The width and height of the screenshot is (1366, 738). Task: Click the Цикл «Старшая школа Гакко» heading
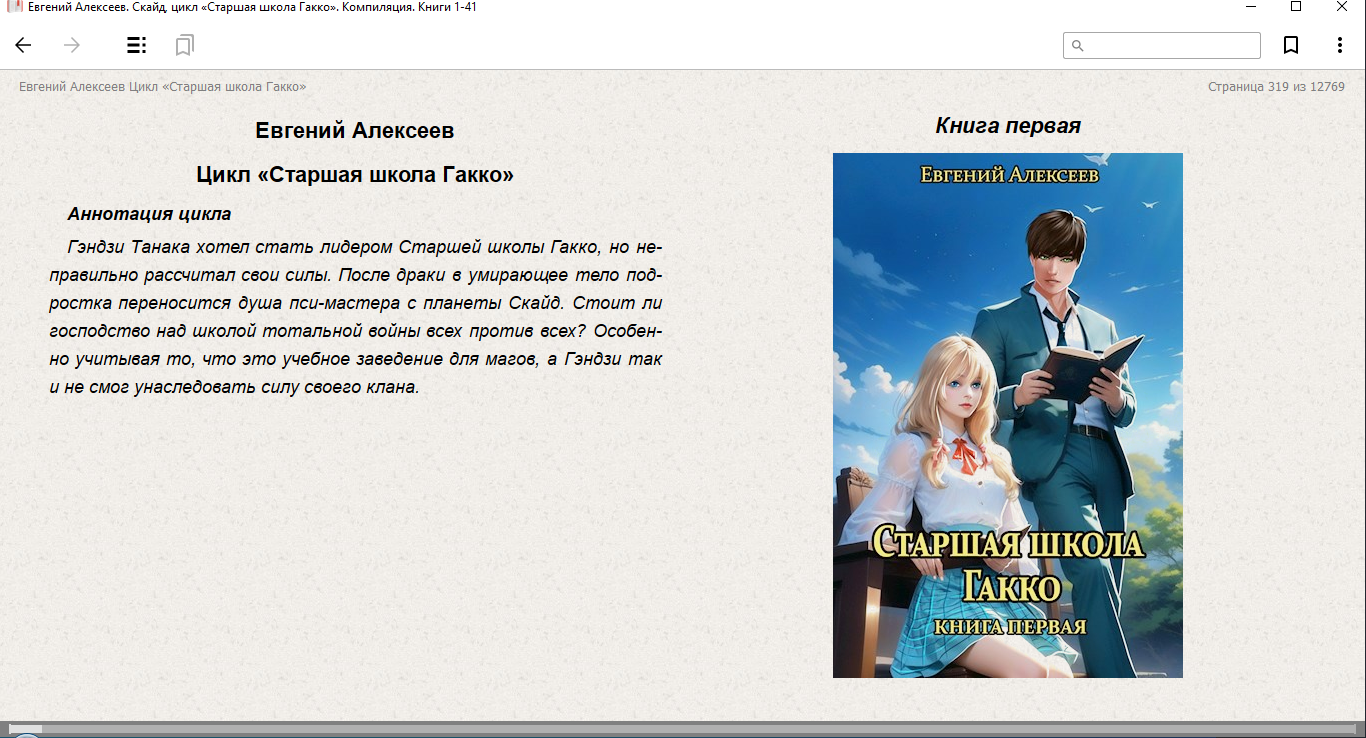point(355,175)
